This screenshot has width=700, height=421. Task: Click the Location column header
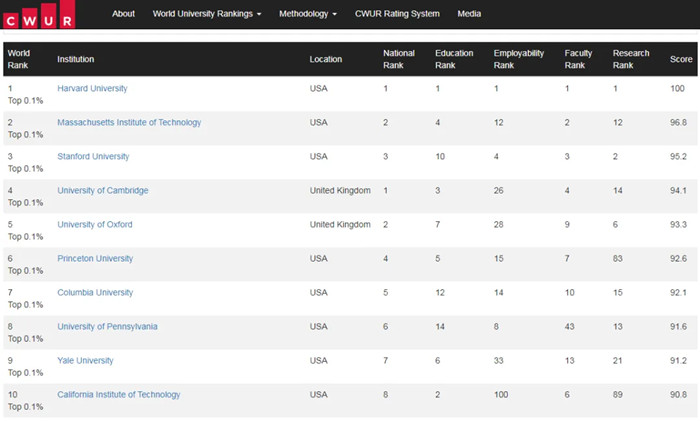coord(326,59)
